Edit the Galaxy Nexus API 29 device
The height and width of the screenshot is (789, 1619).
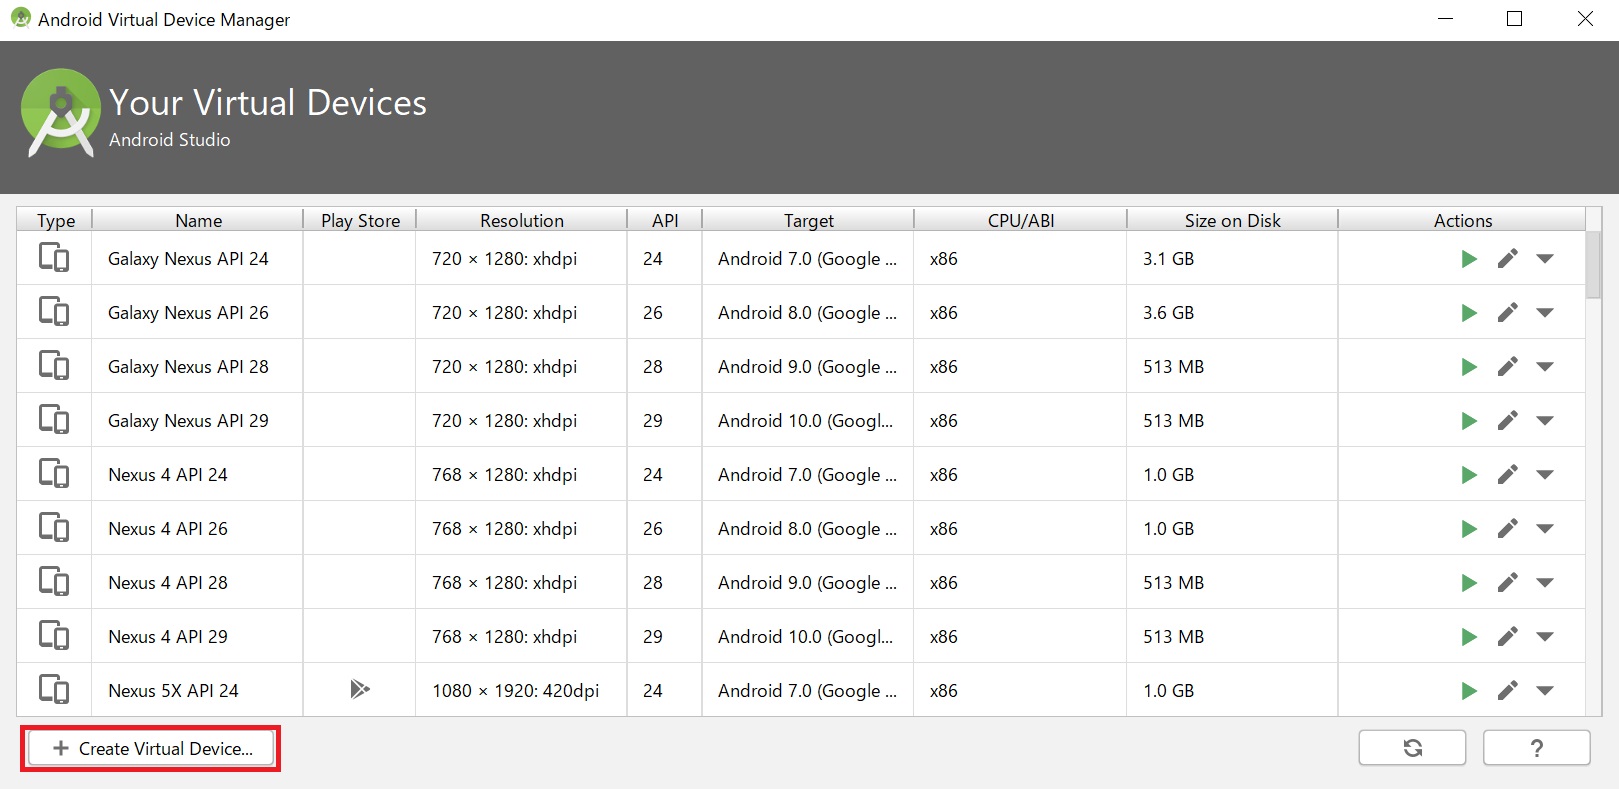[x=1507, y=421]
